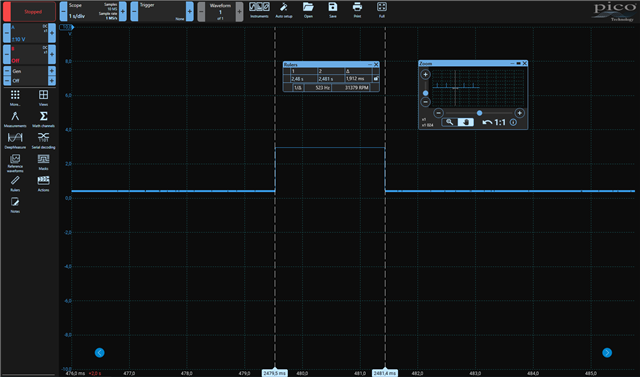Click channel B minus button
The image size is (640, 377).
[x=7, y=54]
